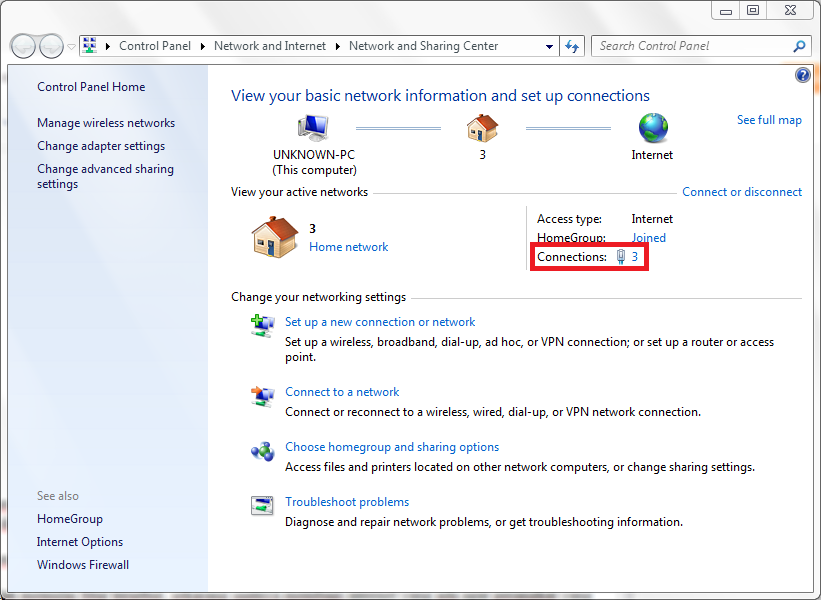Minimize the Network and Sharing Center window

726,10
